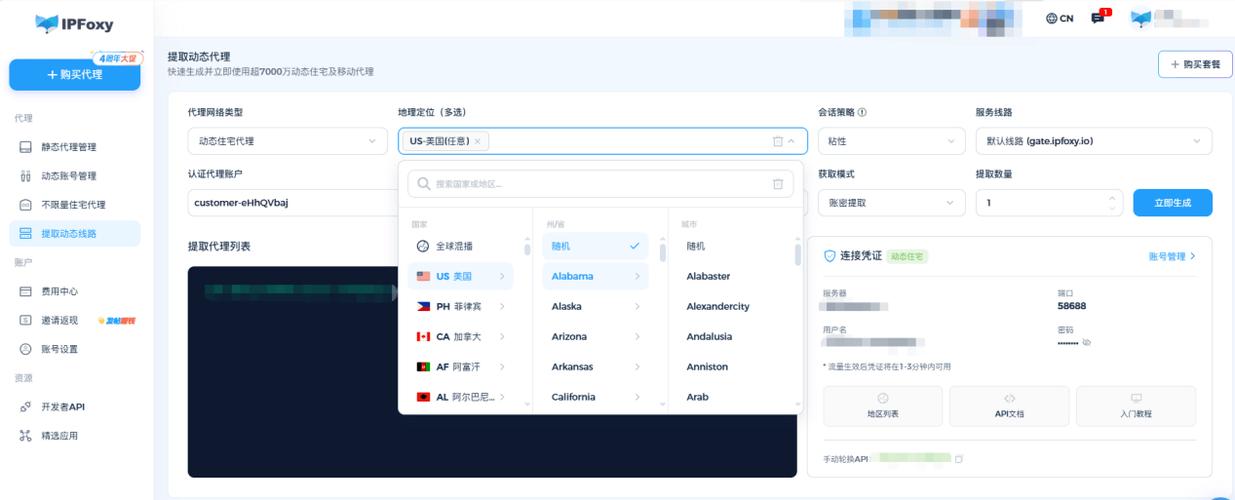The width and height of the screenshot is (1235, 500).
Task: Click the API文档 button
Action: coord(1009,406)
